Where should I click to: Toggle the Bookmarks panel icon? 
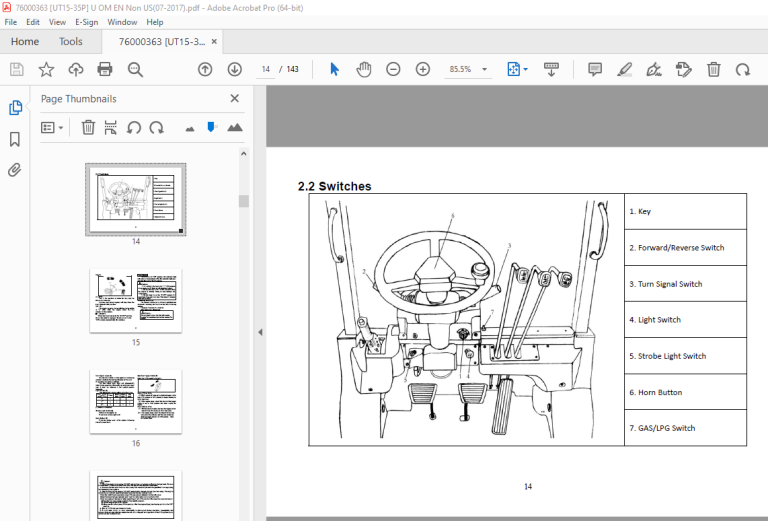pos(15,139)
